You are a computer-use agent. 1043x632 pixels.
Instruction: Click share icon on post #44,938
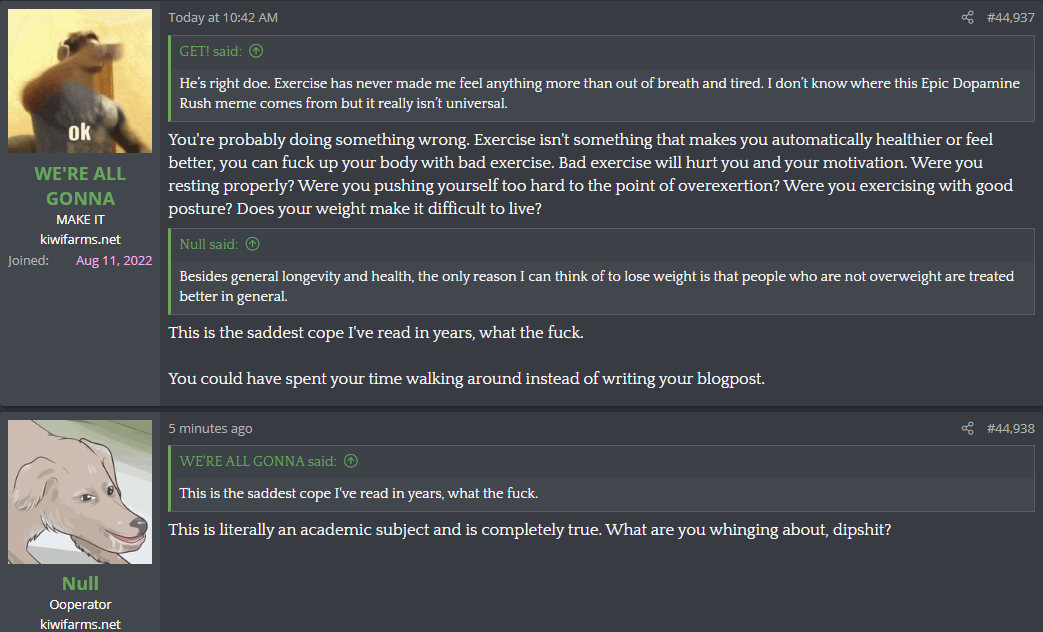click(967, 428)
